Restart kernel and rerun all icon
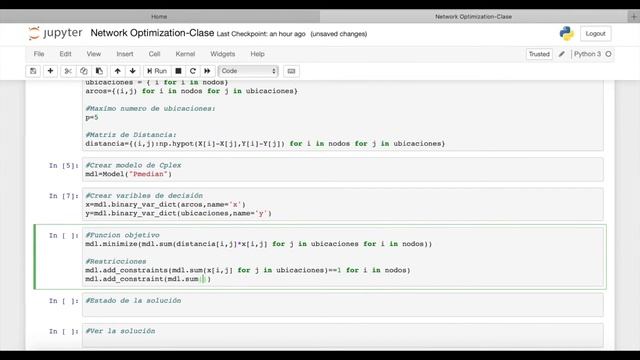The width and height of the screenshot is (640, 360). pyautogui.click(x=207, y=71)
